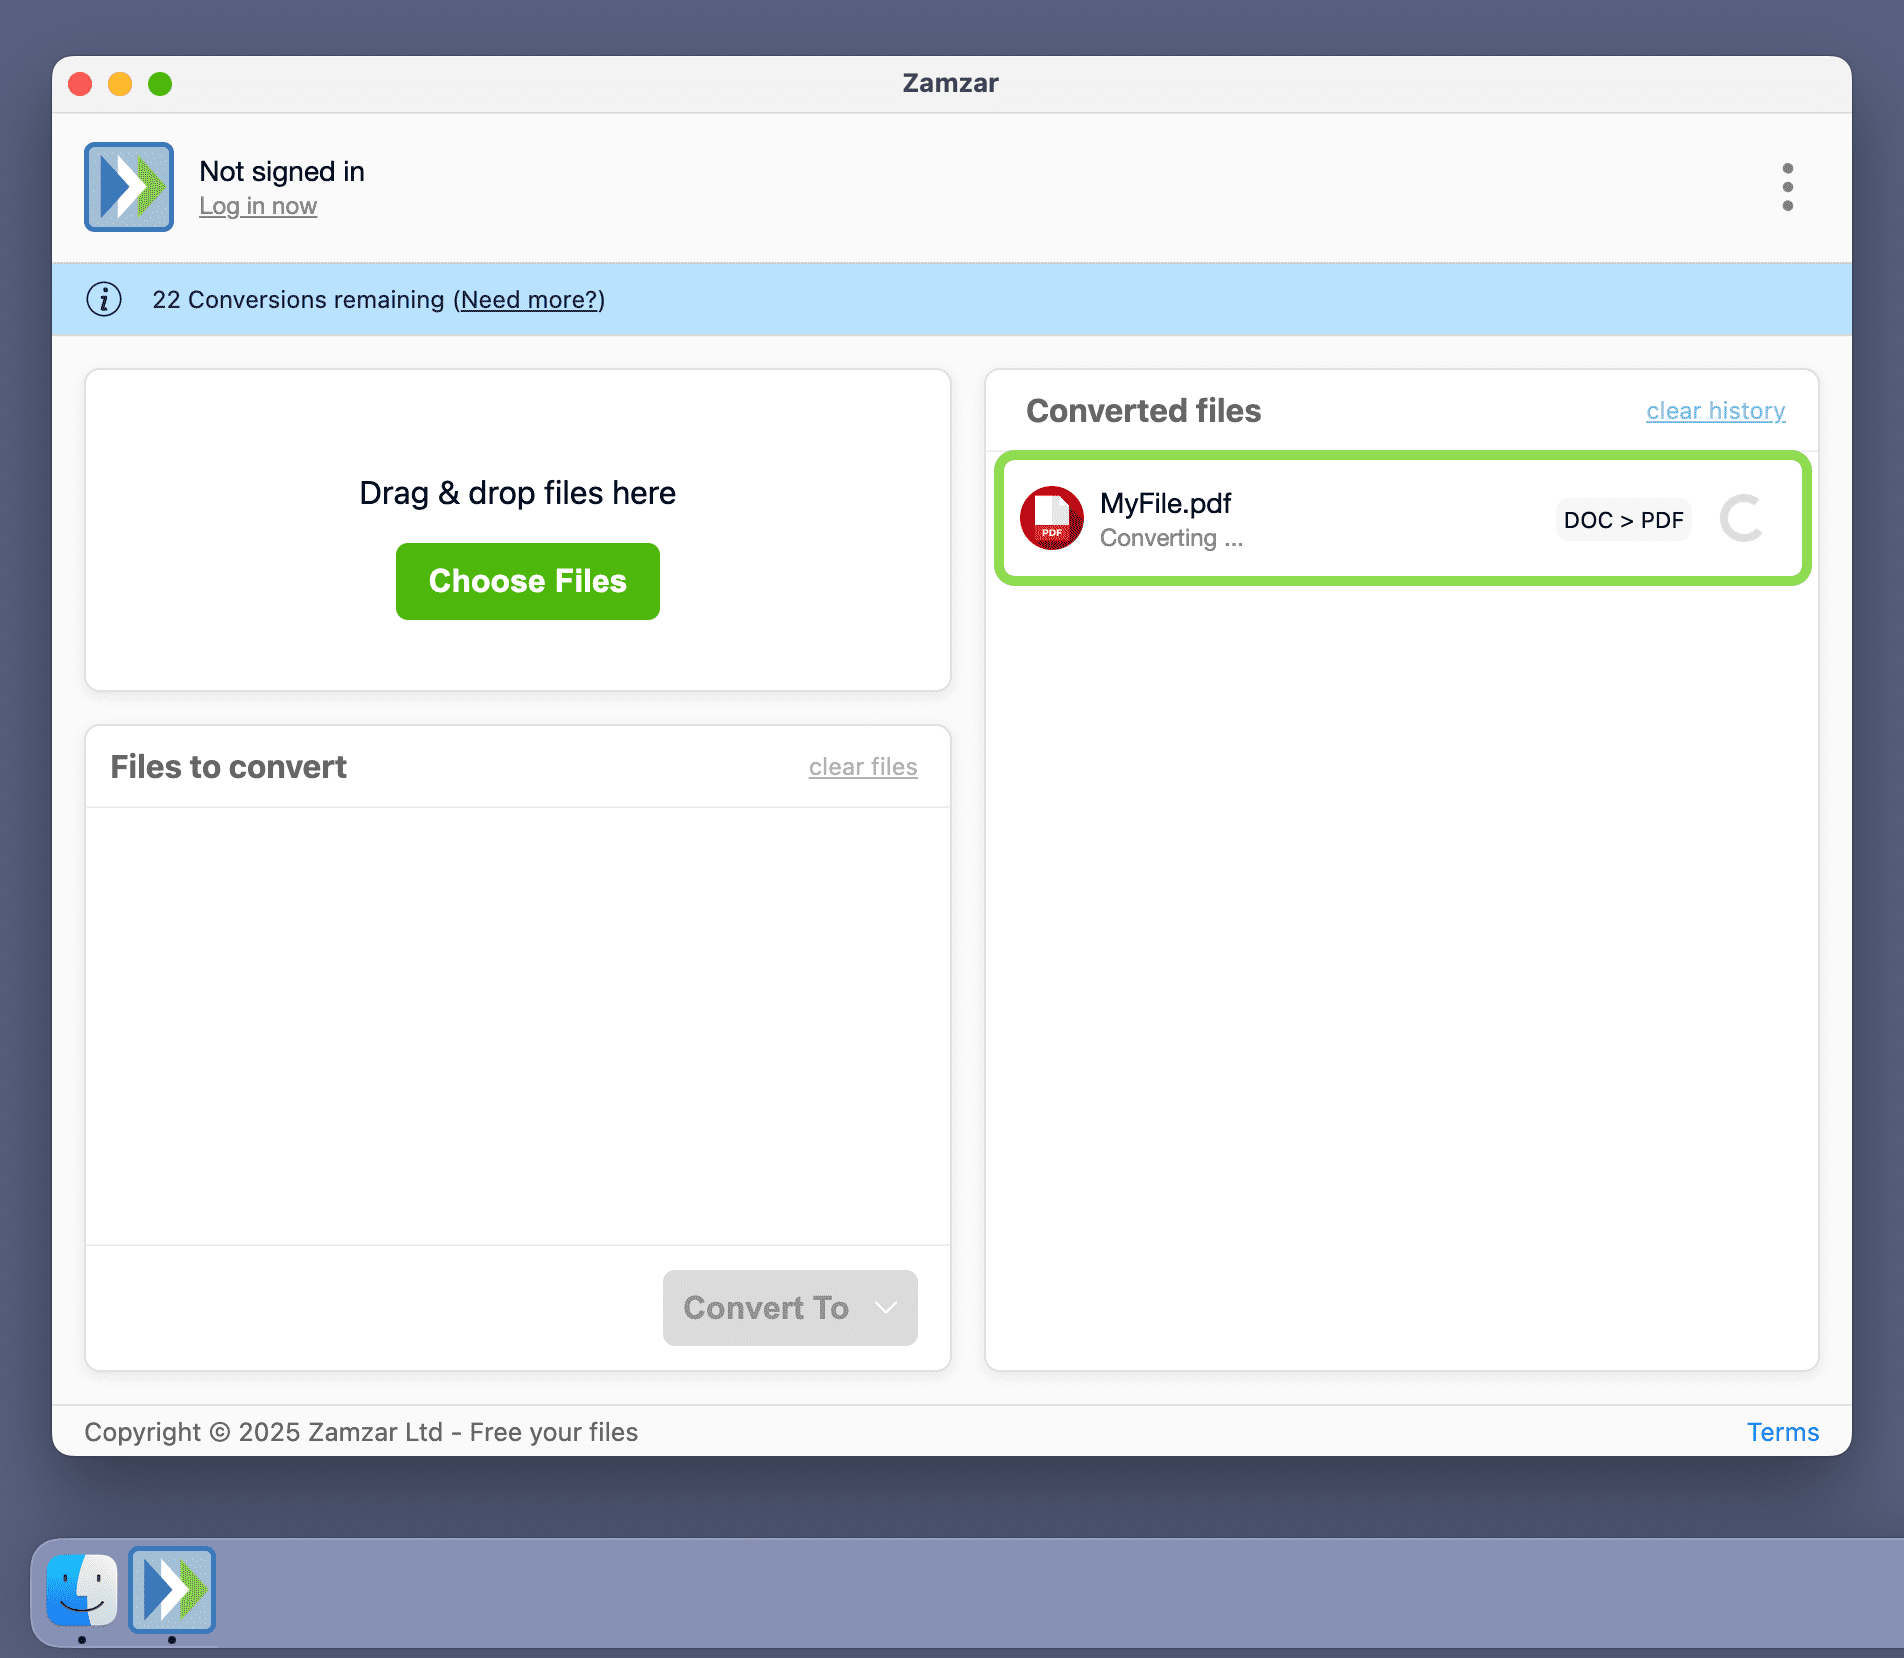Minimize the Zamzar window
Viewport: 1904px width, 1658px height.
click(x=120, y=84)
